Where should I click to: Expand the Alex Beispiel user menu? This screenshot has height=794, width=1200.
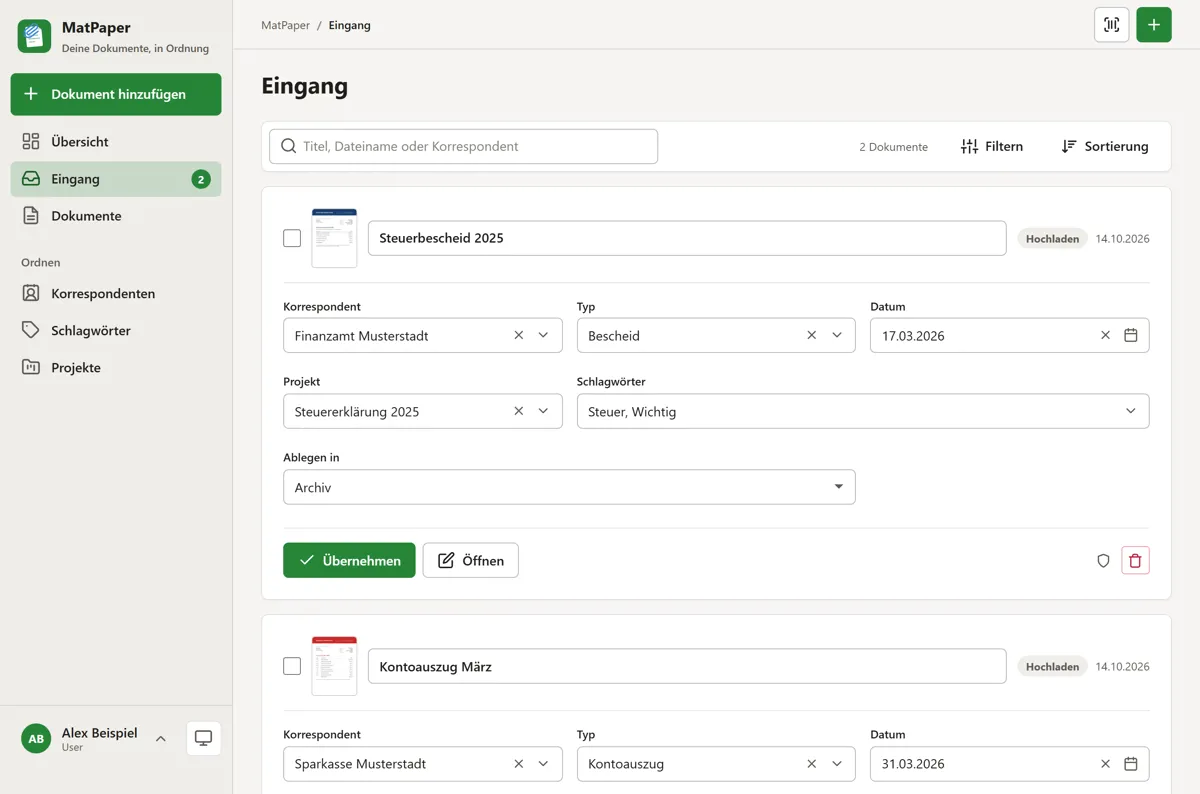click(x=160, y=738)
